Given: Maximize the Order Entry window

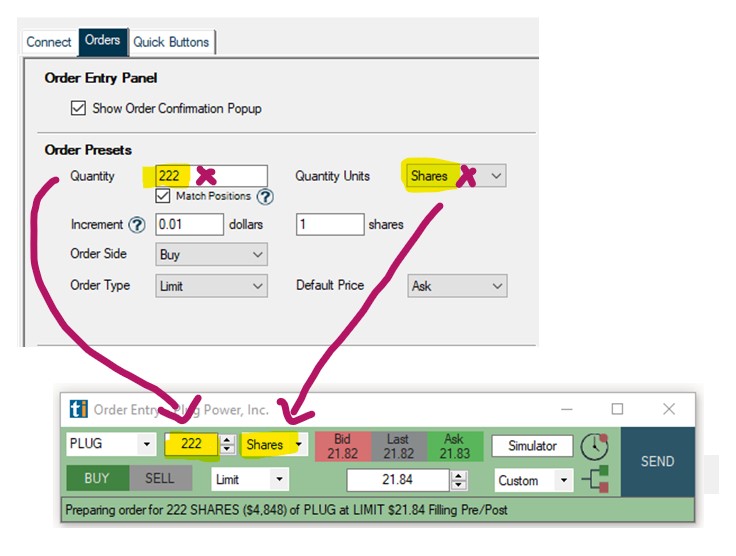Looking at the screenshot, I should tap(617, 409).
